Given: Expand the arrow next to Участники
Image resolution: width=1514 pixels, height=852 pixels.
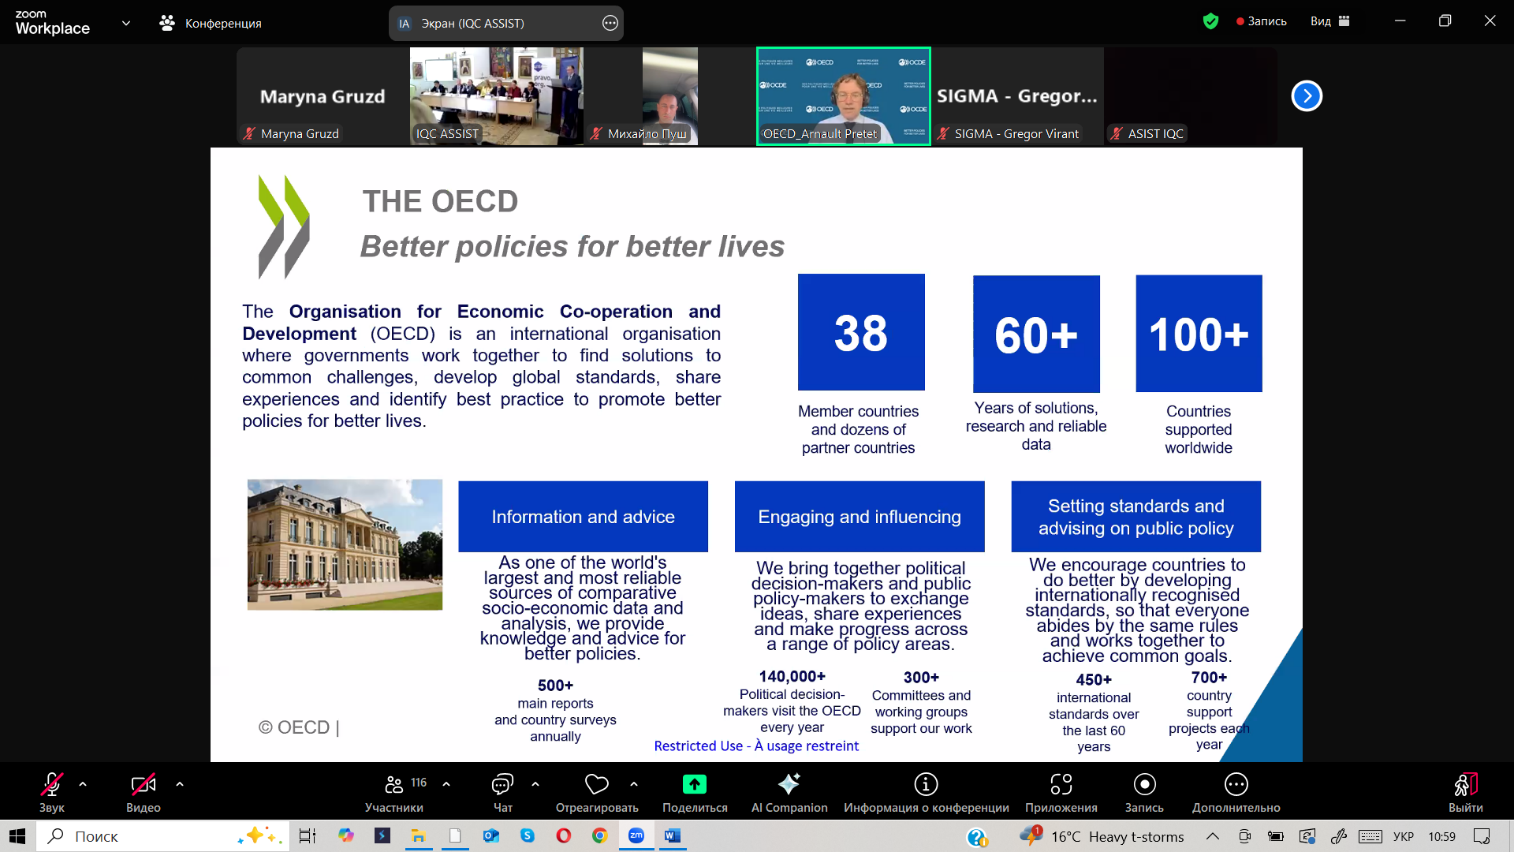Looking at the screenshot, I should click(446, 784).
